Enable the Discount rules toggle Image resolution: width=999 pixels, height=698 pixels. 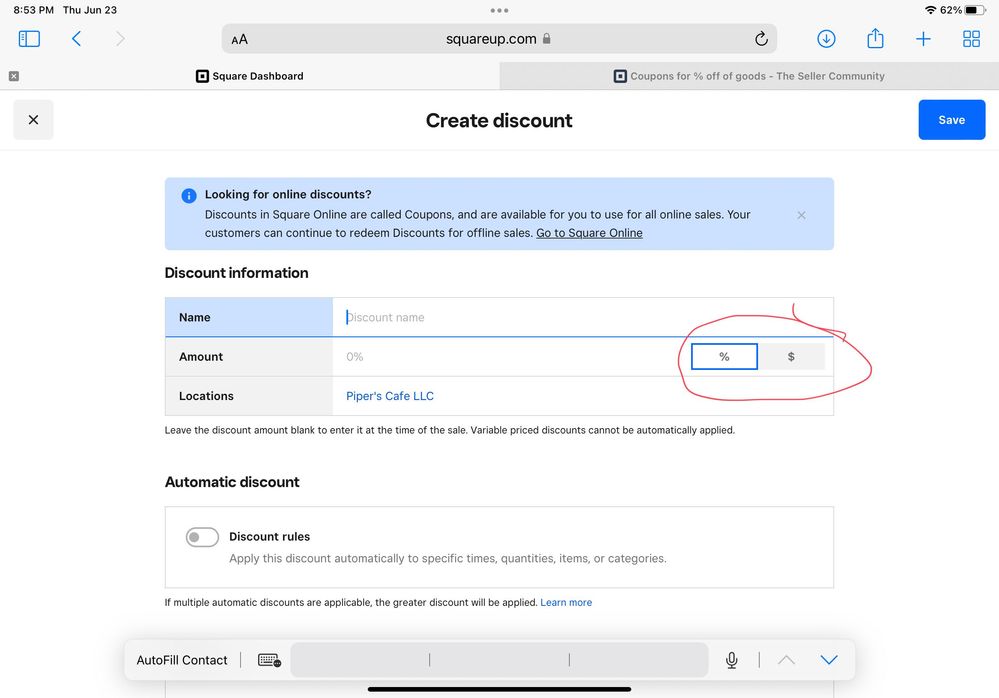202,537
